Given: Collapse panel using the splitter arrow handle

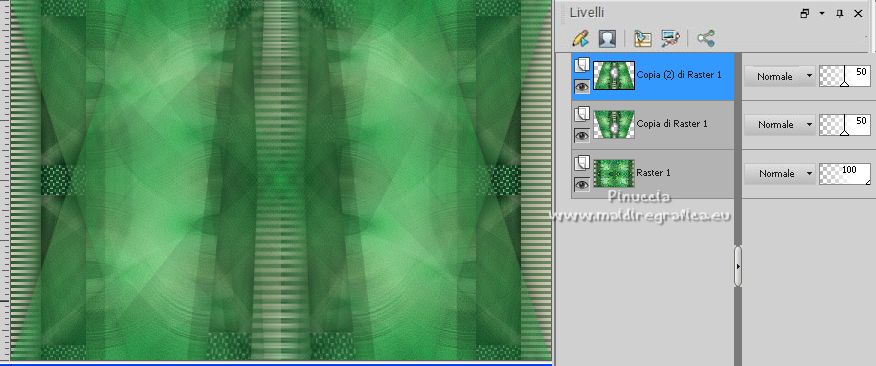Looking at the screenshot, I should coord(738,267).
